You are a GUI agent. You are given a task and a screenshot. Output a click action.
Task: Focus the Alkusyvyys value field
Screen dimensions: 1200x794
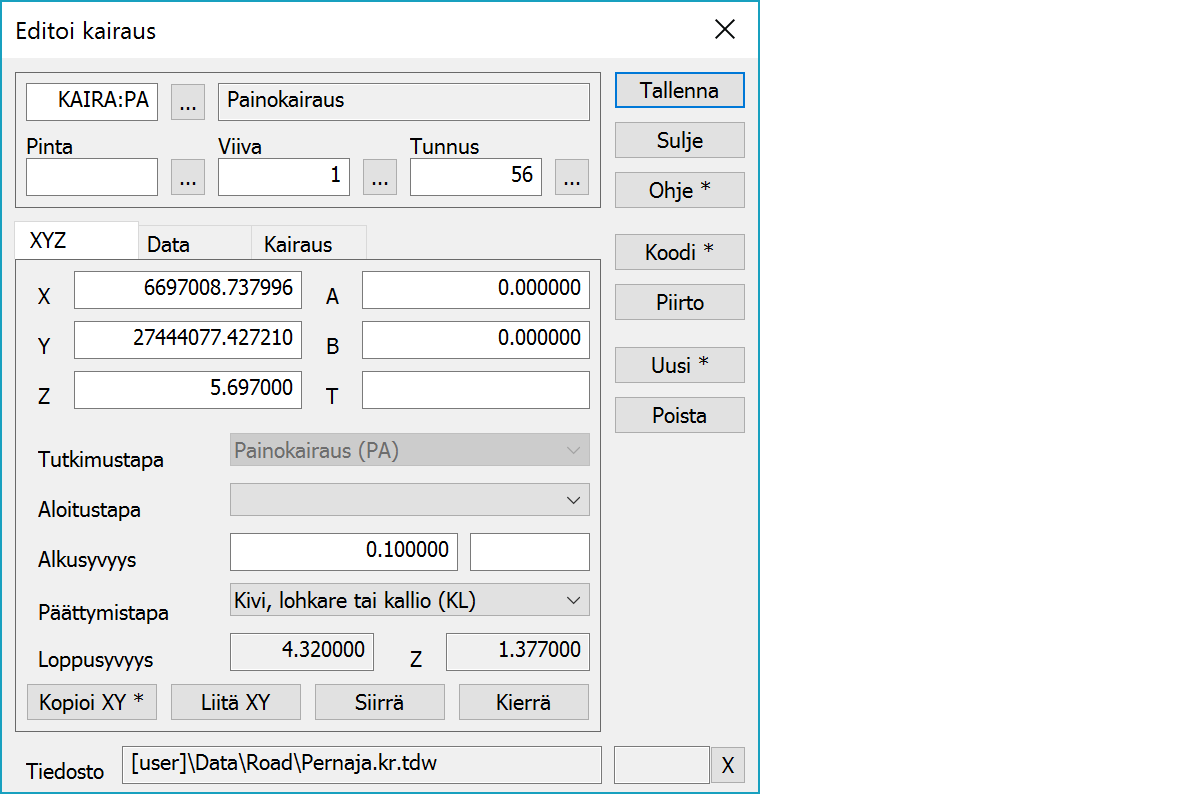(344, 551)
